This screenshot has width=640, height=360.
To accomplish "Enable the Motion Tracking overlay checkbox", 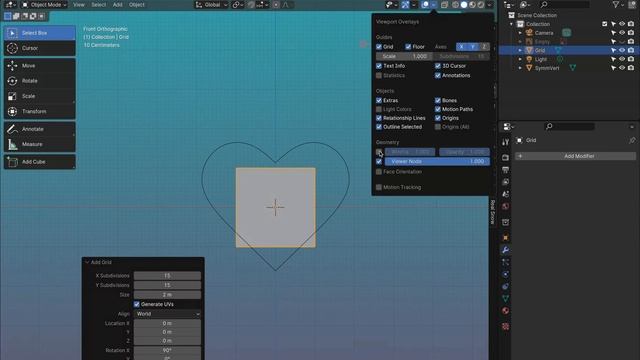I will point(379,187).
